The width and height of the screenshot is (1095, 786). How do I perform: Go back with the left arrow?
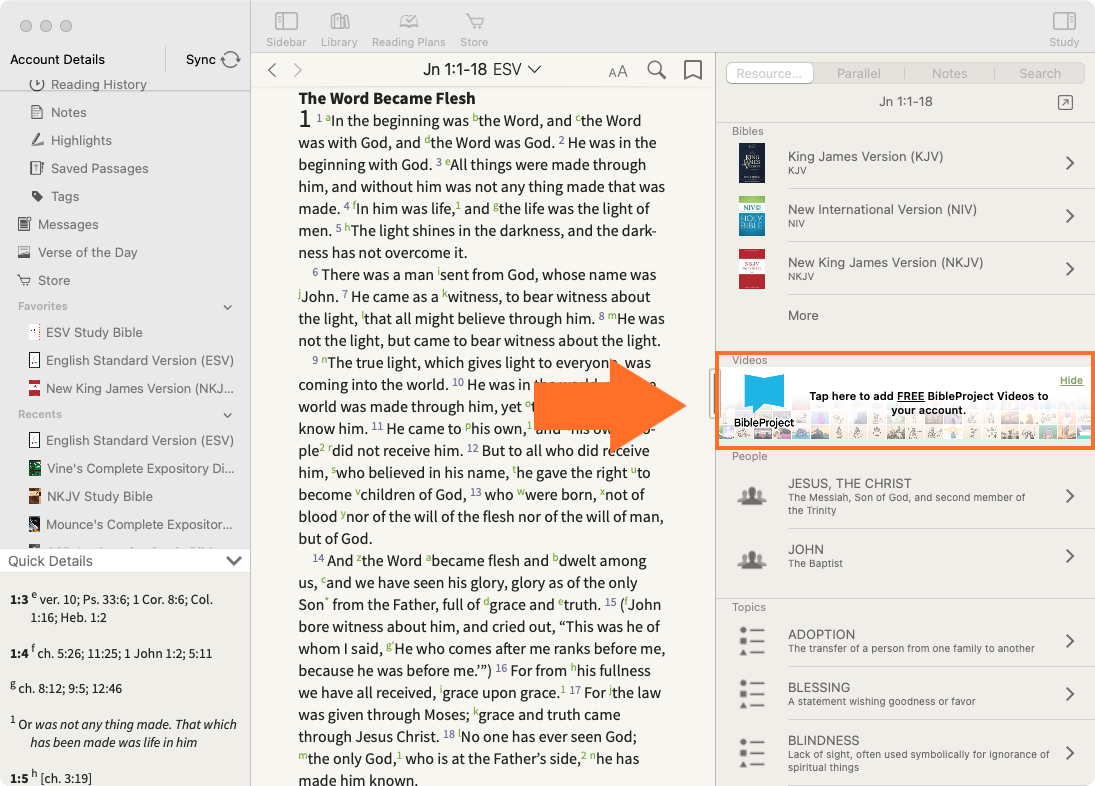coord(272,70)
